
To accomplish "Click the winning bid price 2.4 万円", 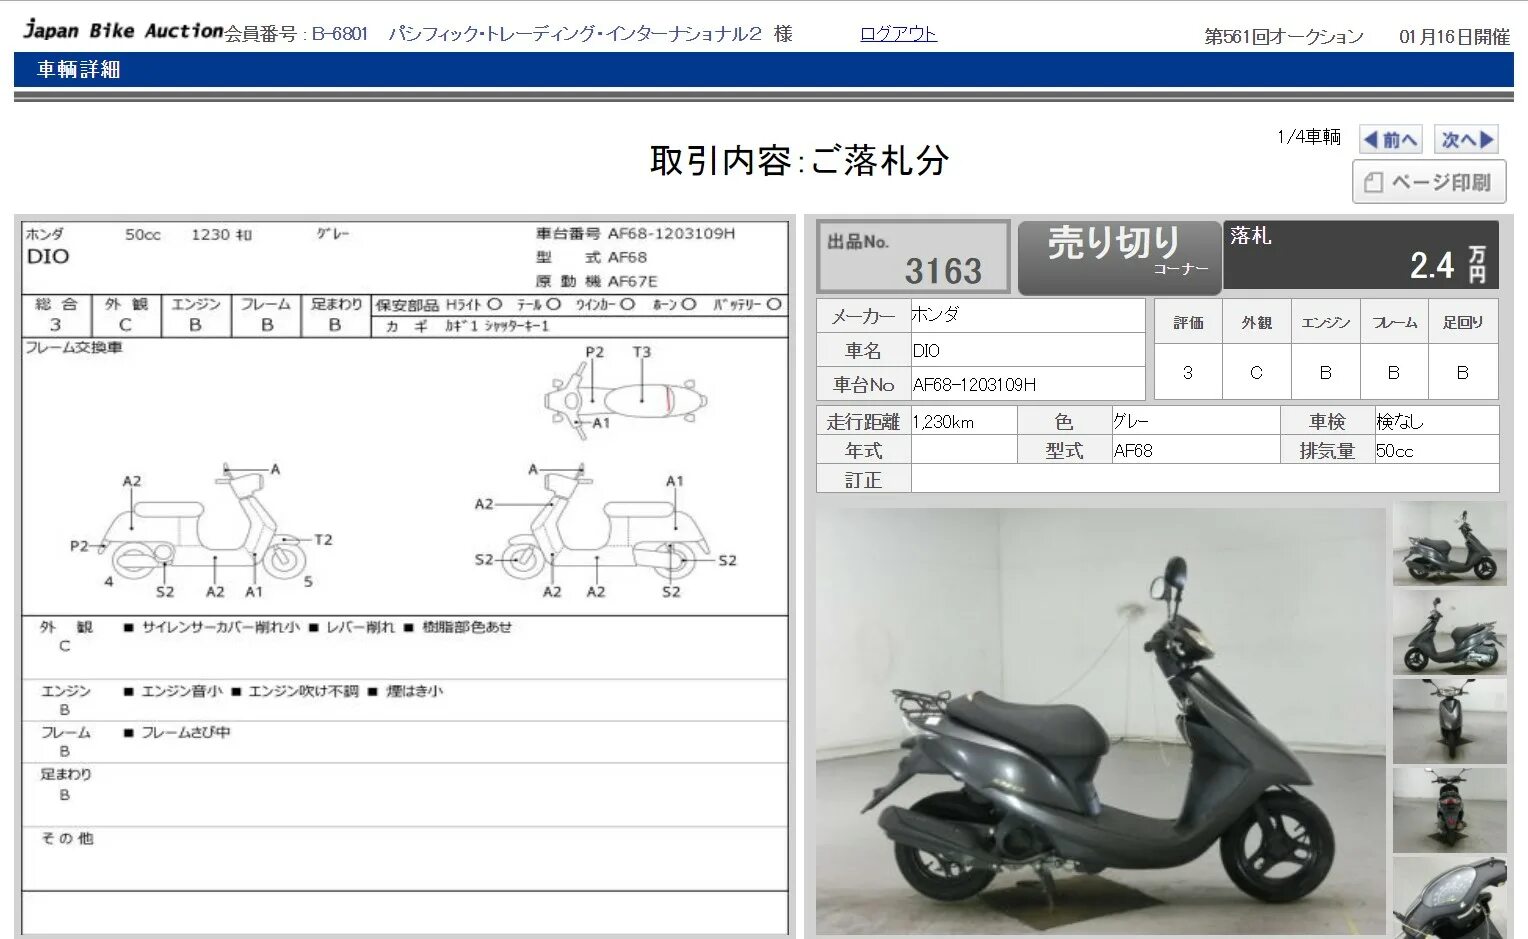I will [1448, 265].
